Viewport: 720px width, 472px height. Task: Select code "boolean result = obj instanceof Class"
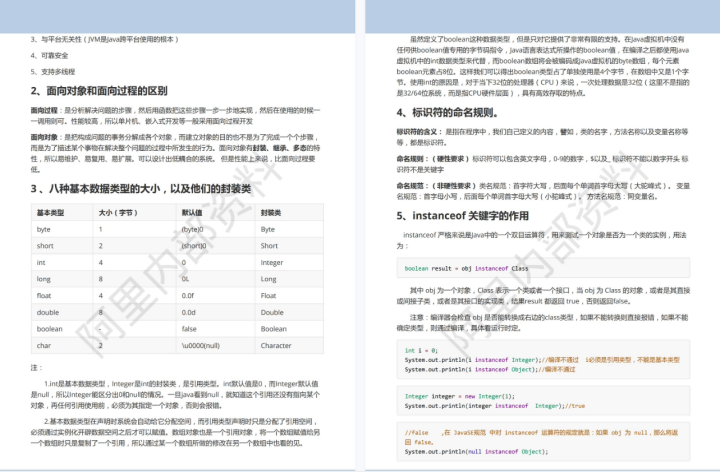click(x=466, y=269)
